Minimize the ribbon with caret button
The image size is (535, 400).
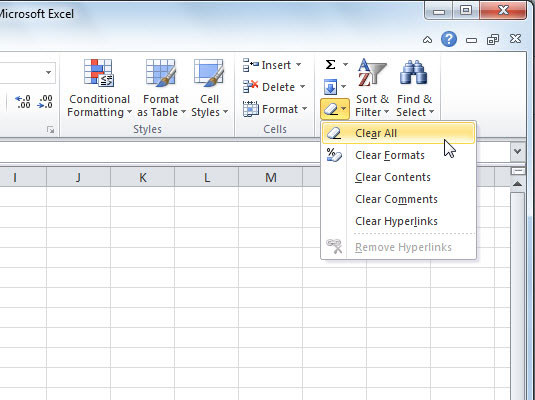click(427, 40)
